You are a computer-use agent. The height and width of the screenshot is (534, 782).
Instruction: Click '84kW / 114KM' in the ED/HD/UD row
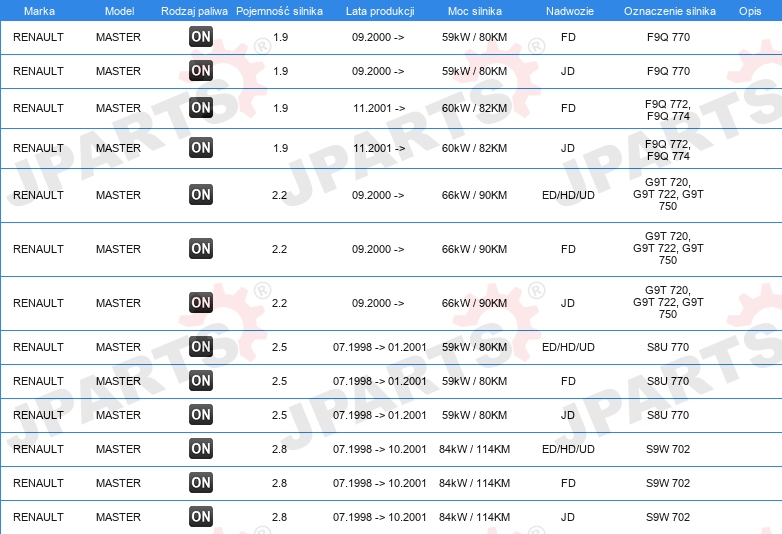(x=474, y=449)
